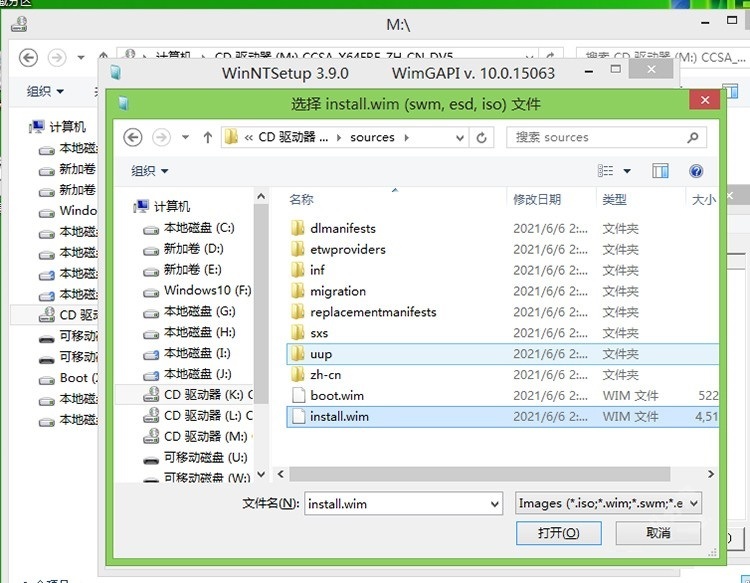
Task: Select CD 驱动器 (L:) in dialog tree
Action: (x=199, y=415)
